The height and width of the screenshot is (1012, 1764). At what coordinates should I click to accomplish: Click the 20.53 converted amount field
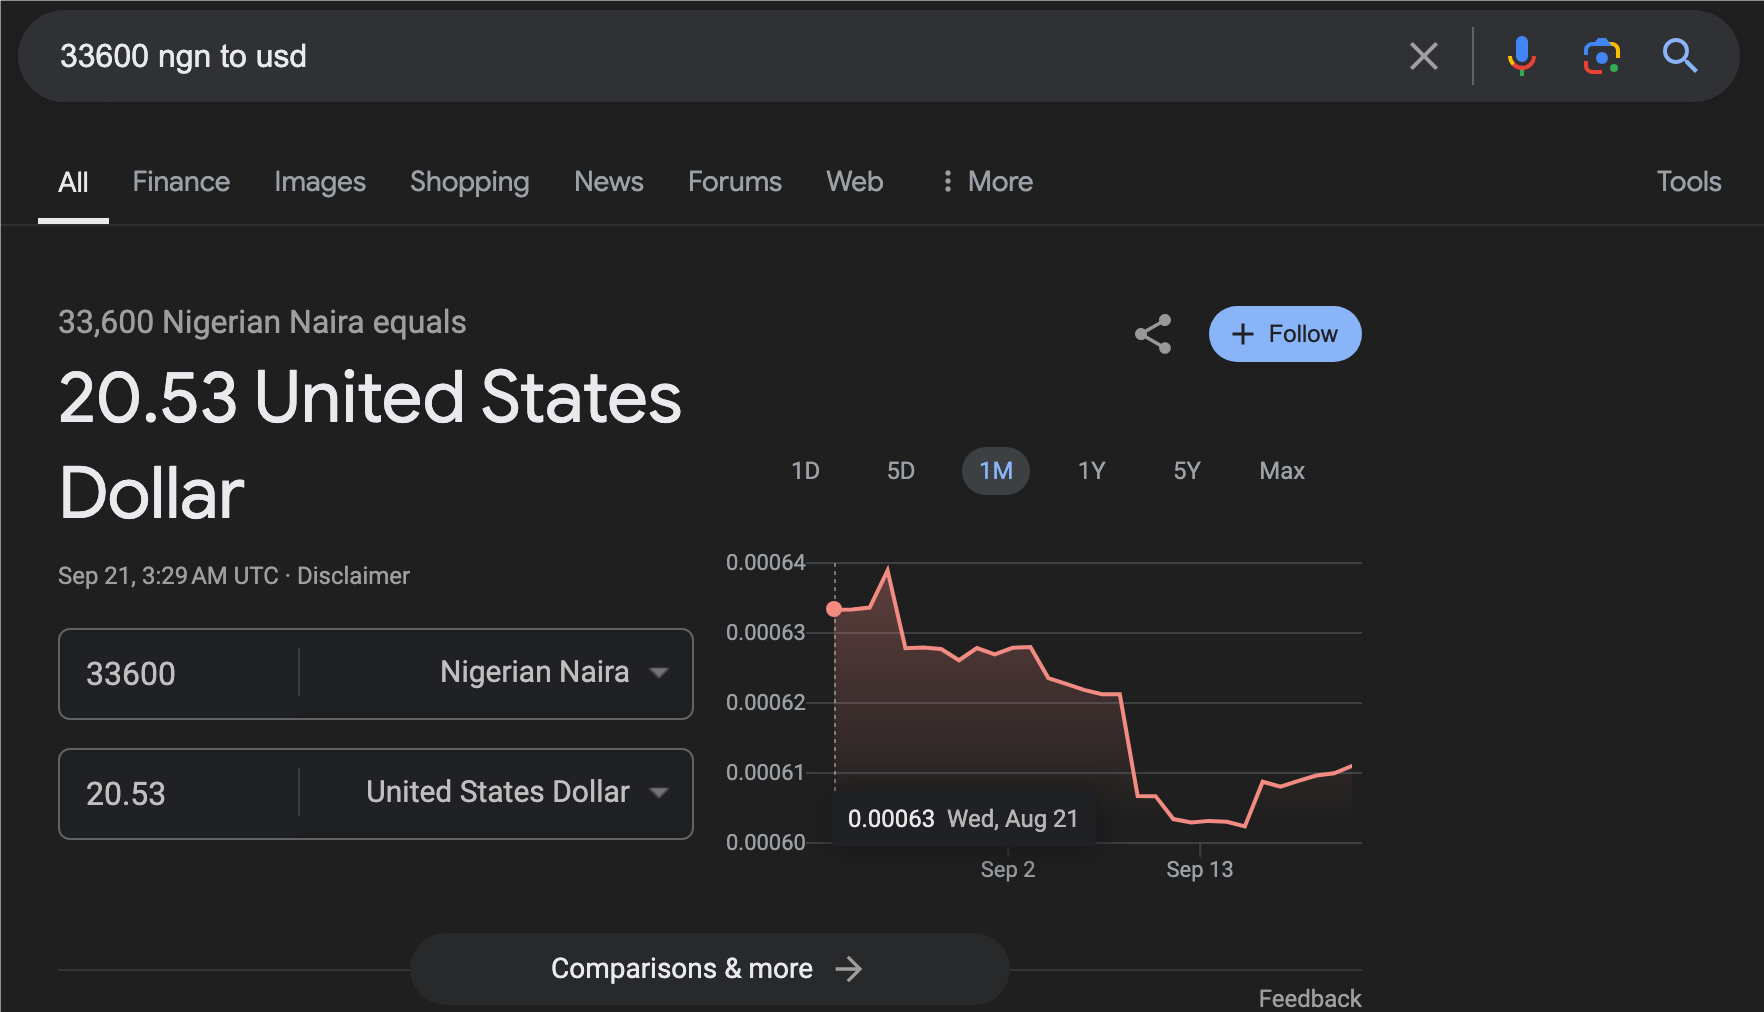pos(179,794)
